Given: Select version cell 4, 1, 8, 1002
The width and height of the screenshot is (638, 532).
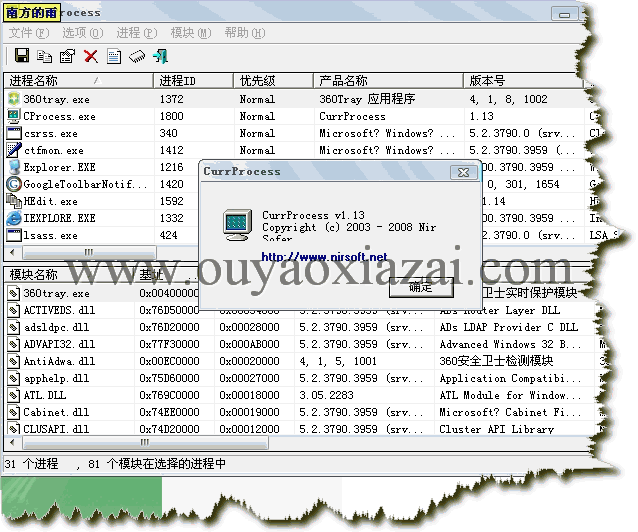Looking at the screenshot, I should 508,99.
